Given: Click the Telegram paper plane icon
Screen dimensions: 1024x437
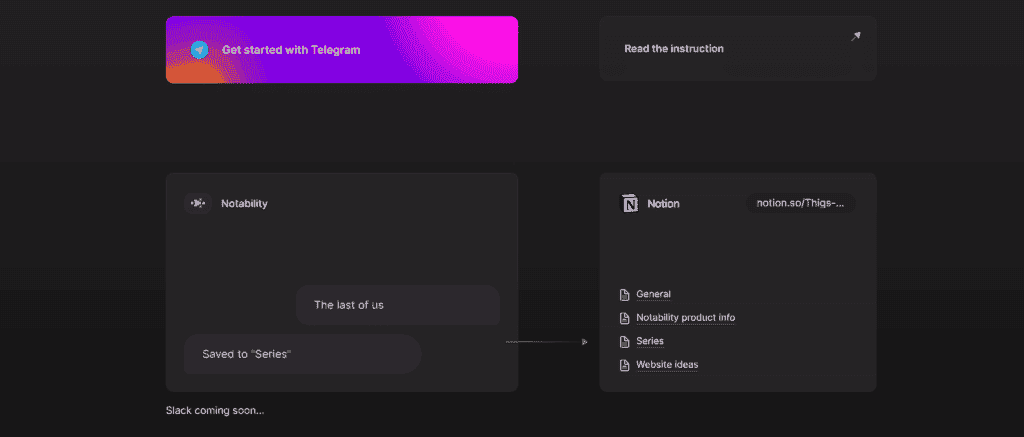Looking at the screenshot, I should [200, 50].
